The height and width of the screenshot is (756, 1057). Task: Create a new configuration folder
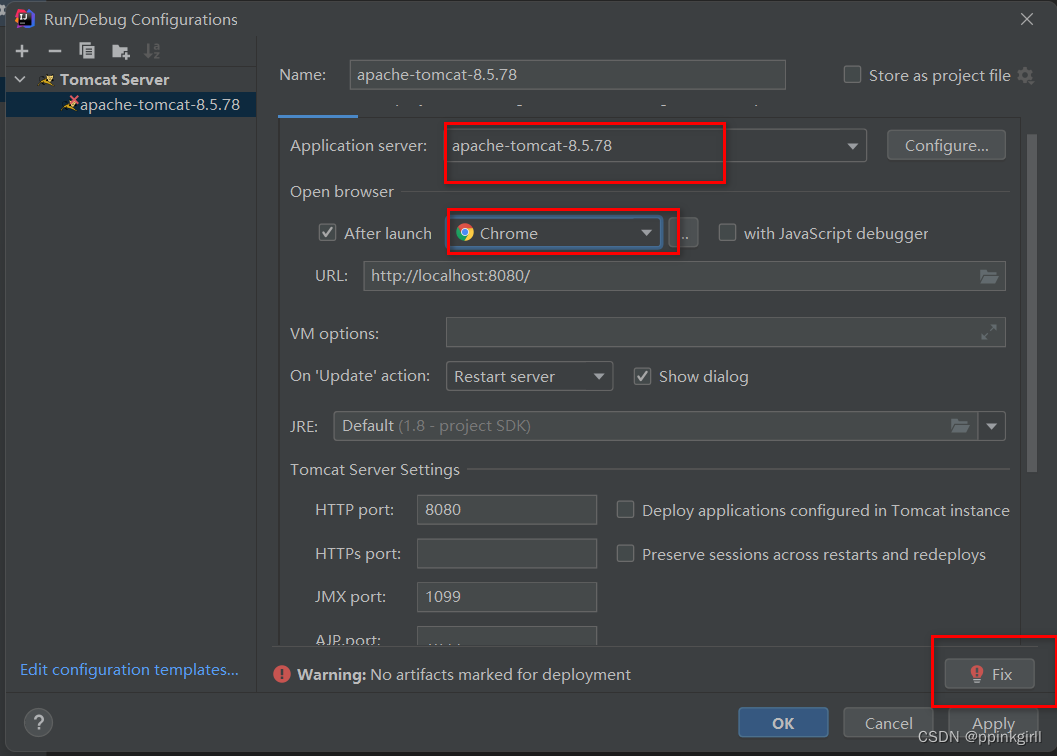pyautogui.click(x=120, y=51)
